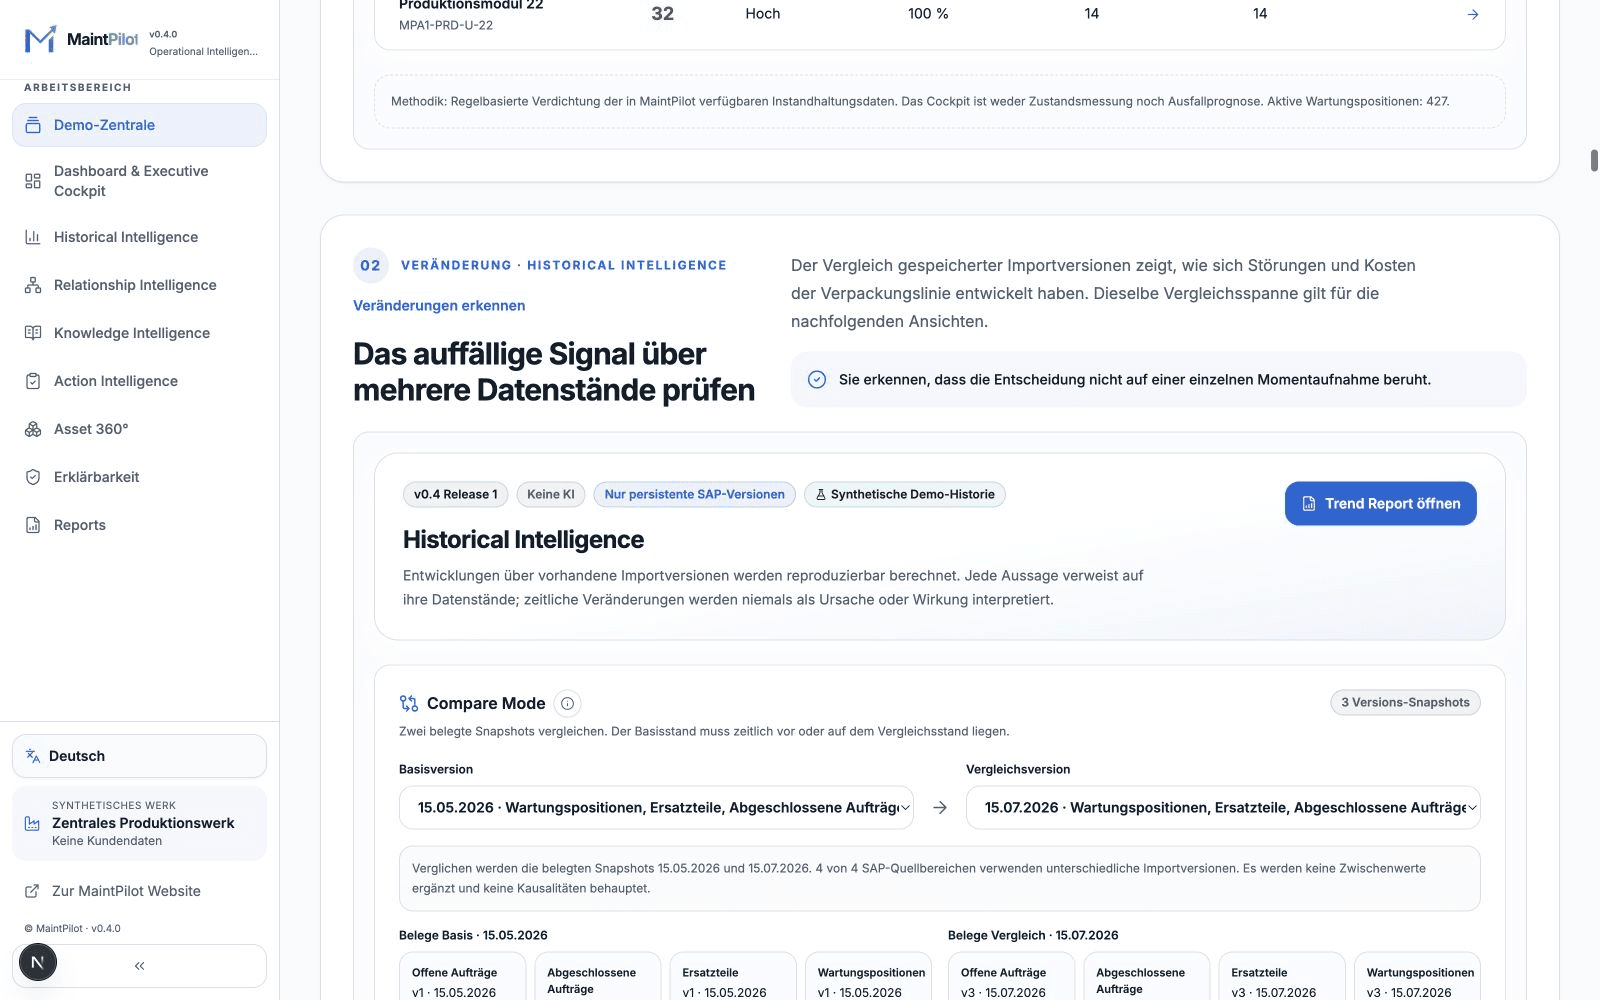The image size is (1600, 1000).
Task: Click the Synthetische Demo-Historie badge
Action: pyautogui.click(x=905, y=494)
